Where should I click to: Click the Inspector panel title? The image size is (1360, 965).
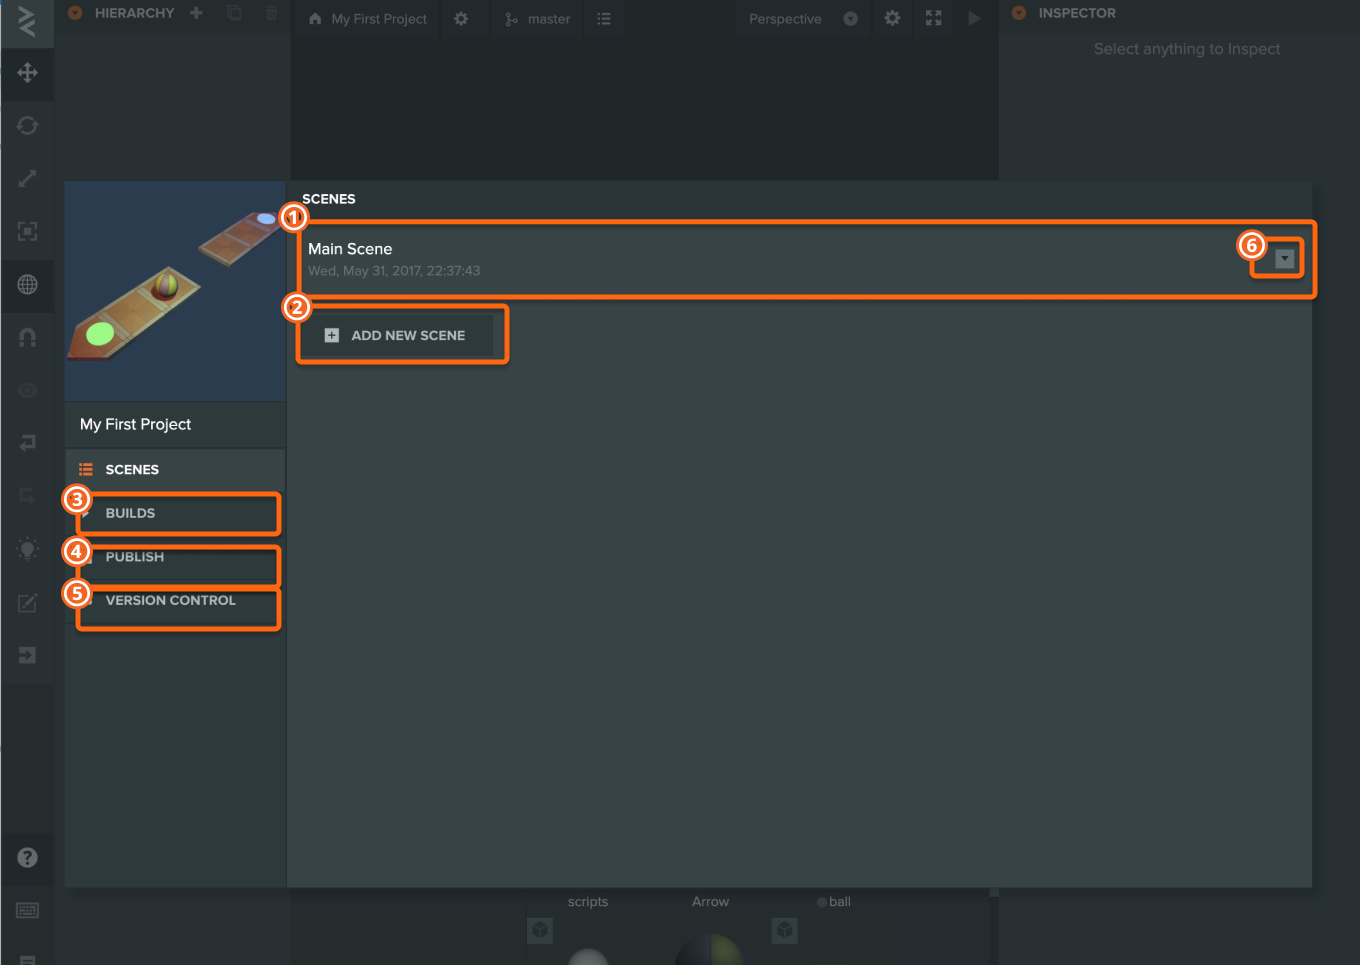pos(1077,13)
